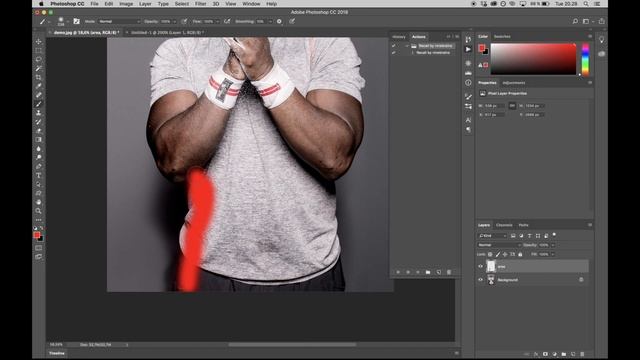640x360 pixels.
Task: Toggle the checkmark of the nested action row
Action: [393, 53]
